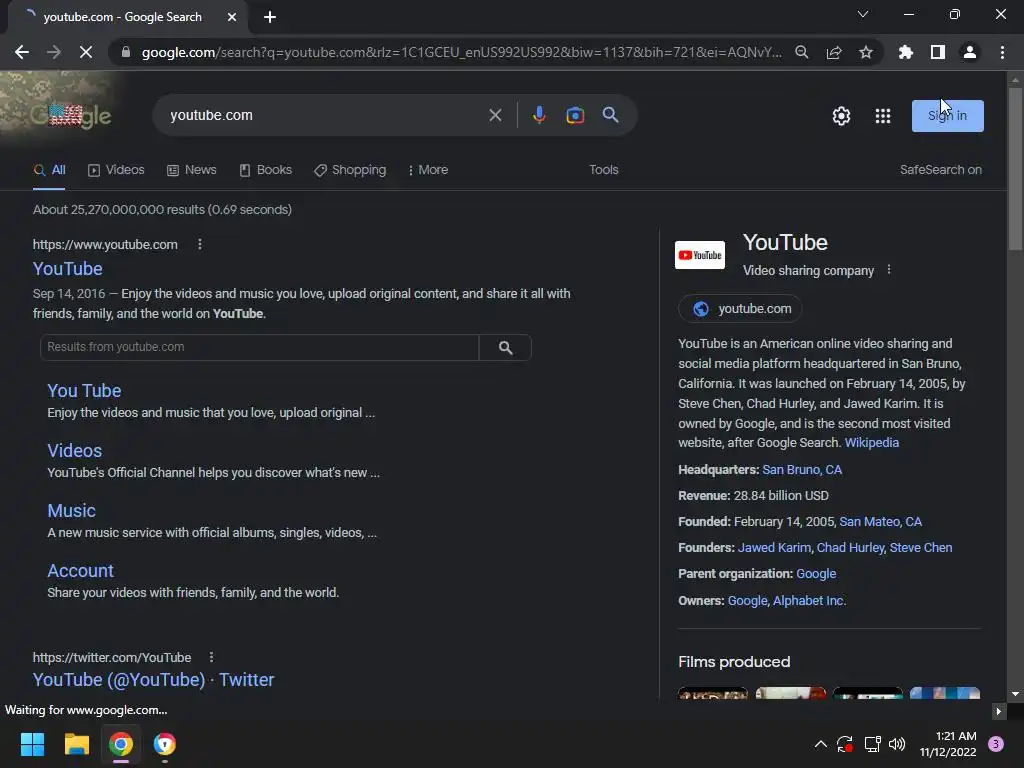Open the Chad Hurley founder link
The image size is (1024, 768).
pyautogui.click(x=850, y=548)
